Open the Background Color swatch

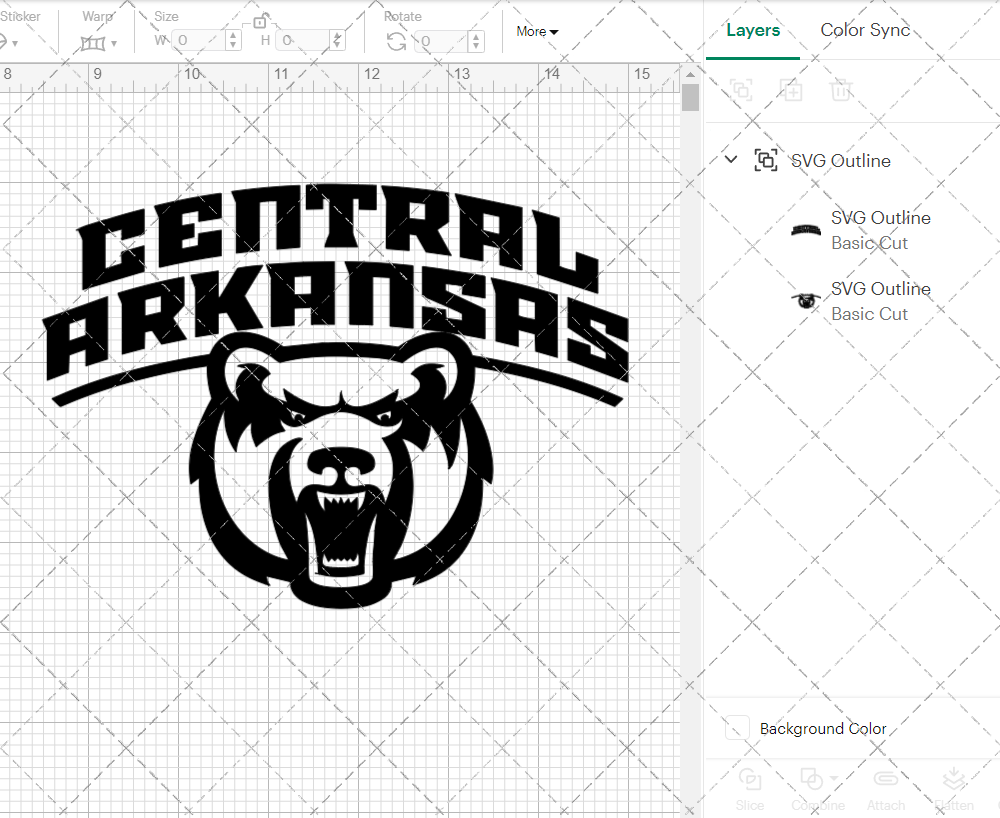pyautogui.click(x=737, y=729)
